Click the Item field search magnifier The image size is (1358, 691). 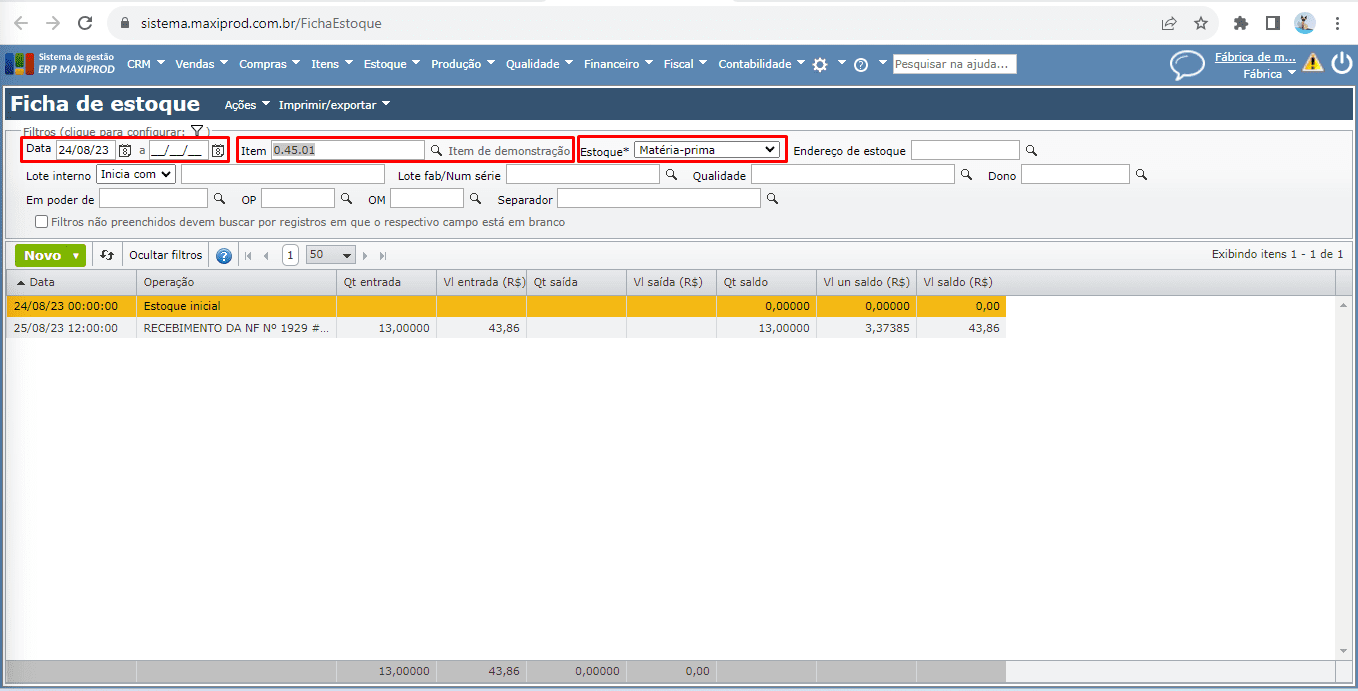pos(436,150)
